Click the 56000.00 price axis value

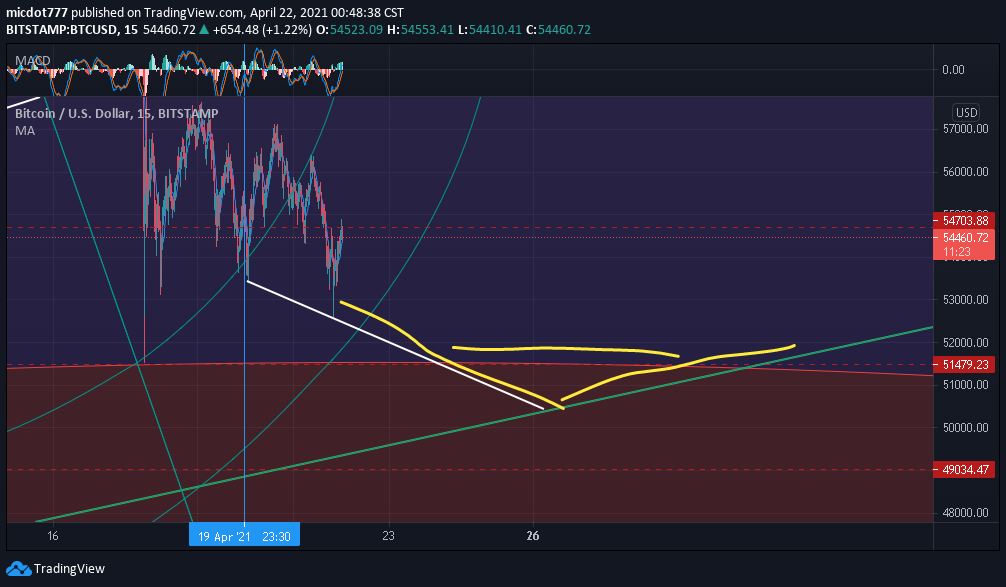tap(965, 172)
